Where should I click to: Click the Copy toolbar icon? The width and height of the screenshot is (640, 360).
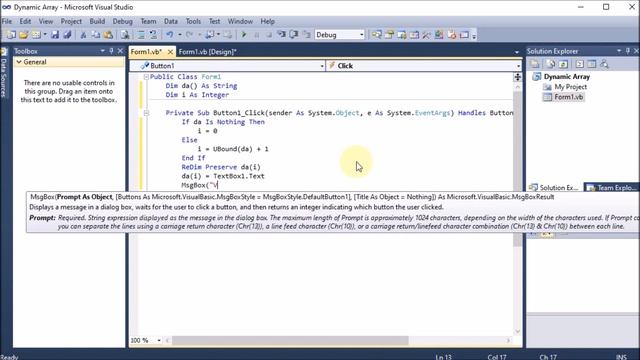96,35
